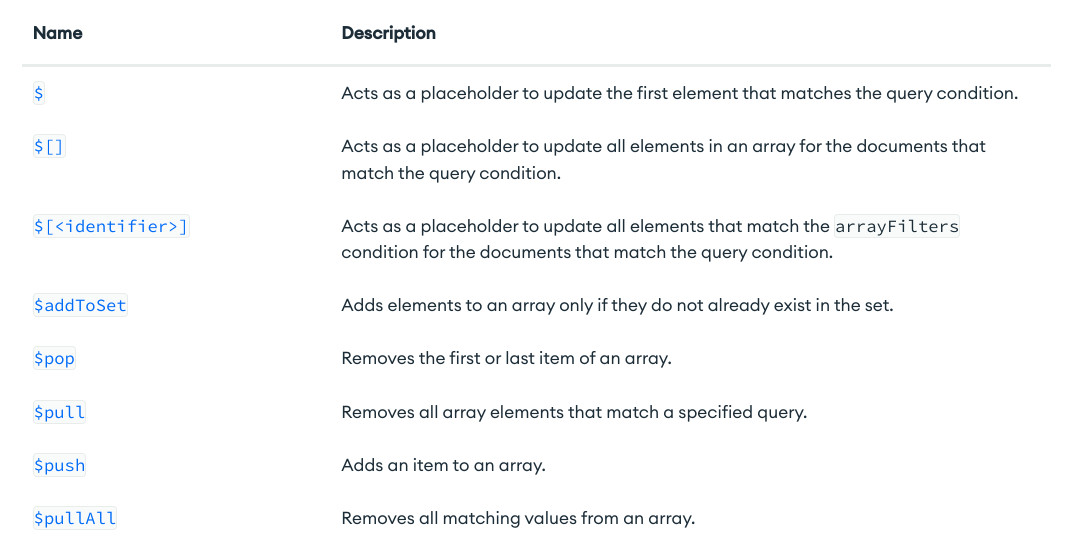Image resolution: width=1074 pixels, height=553 pixels.
Task: Open the $[<identifier>] filtered positional link
Action: tap(111, 226)
